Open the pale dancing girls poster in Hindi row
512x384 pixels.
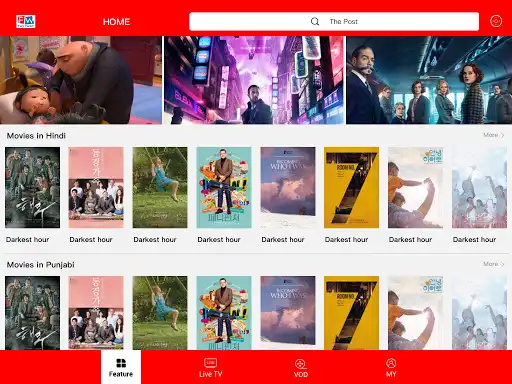[x=479, y=188]
